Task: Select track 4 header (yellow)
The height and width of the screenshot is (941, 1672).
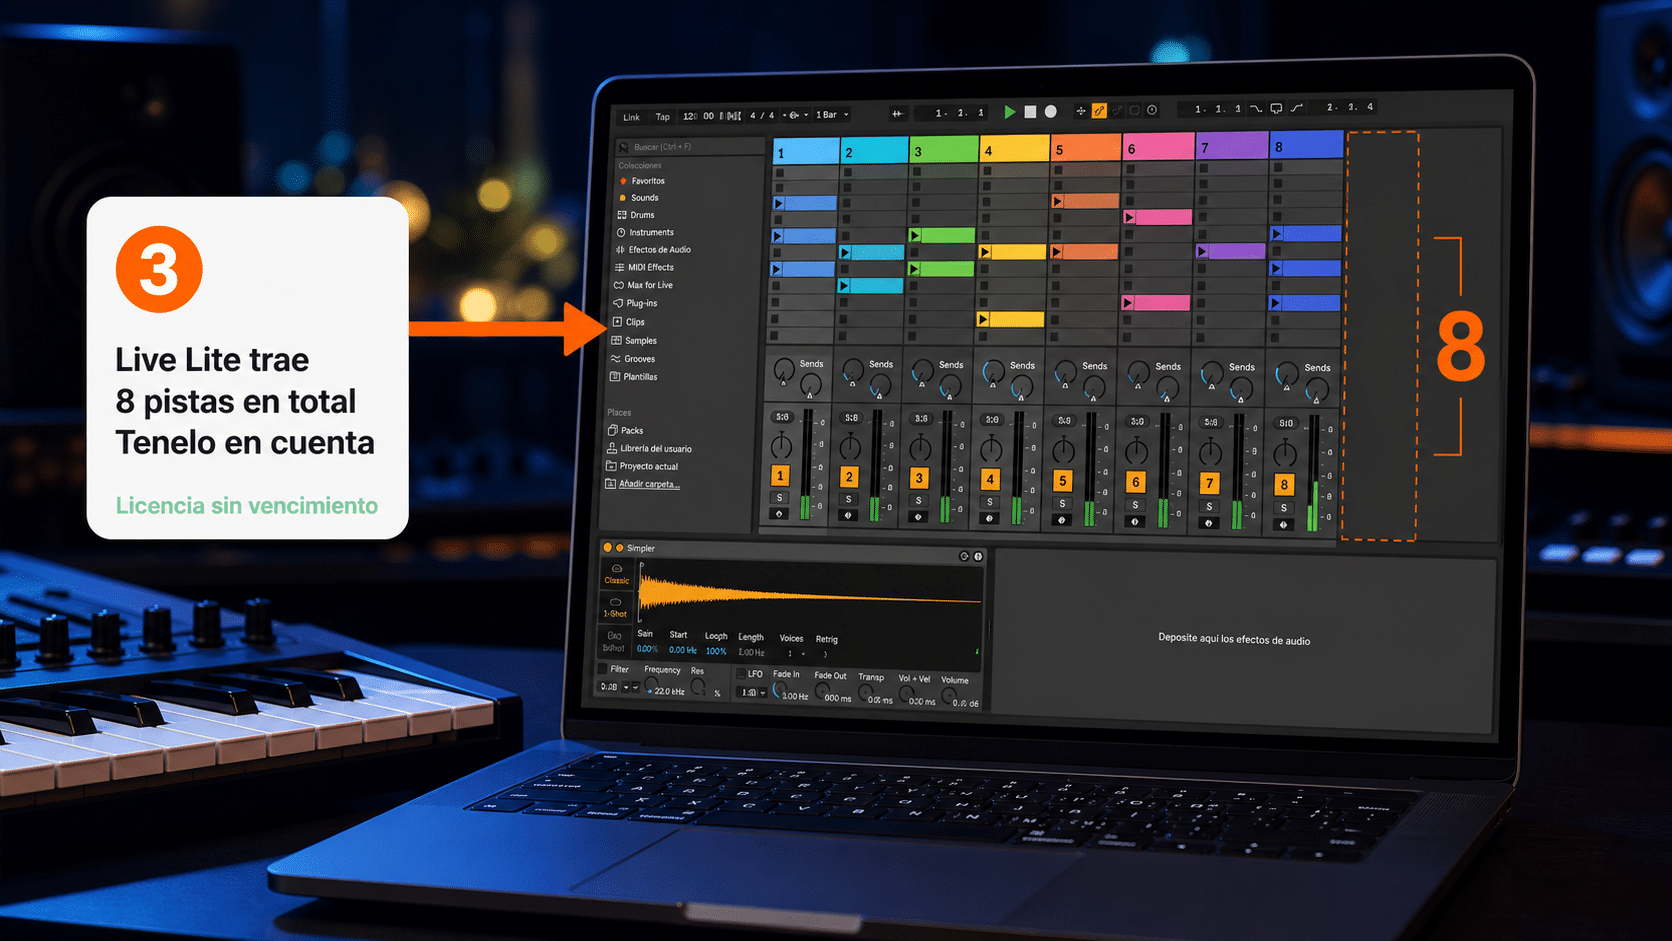Action: point(1014,149)
